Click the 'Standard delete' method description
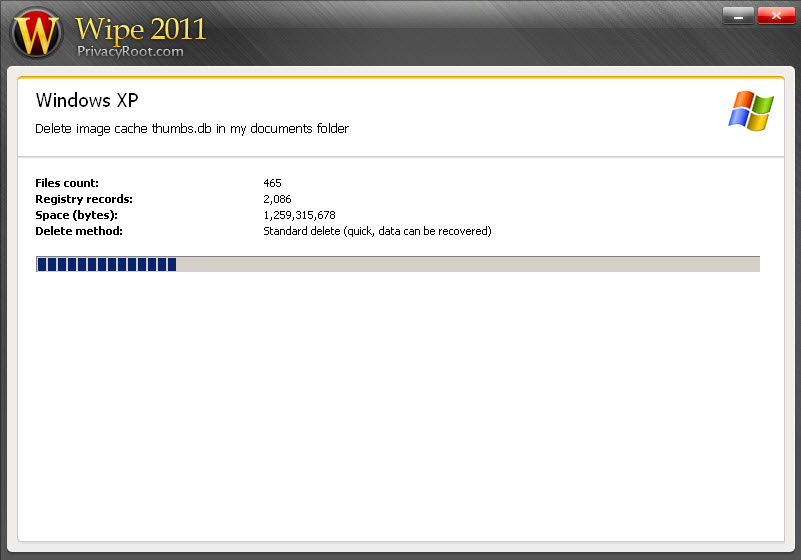Viewport: 801px width, 560px height. (377, 231)
